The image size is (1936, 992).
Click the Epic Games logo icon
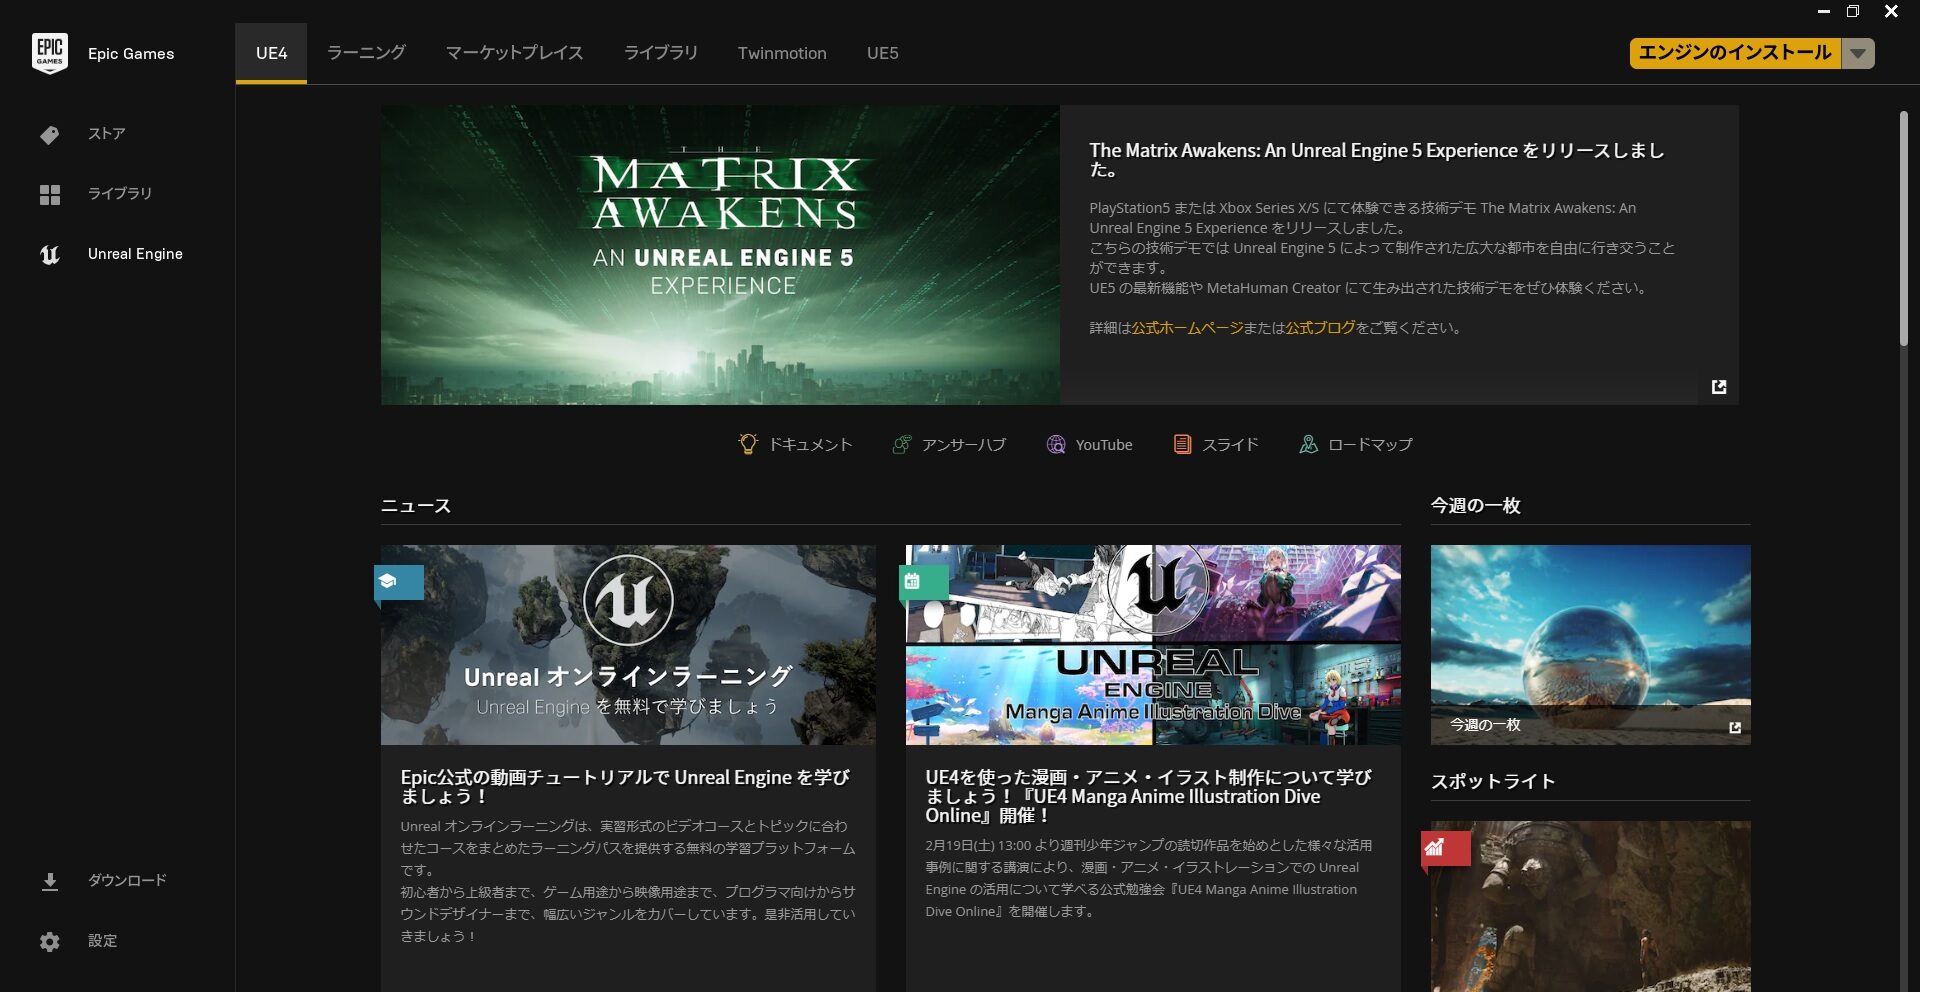point(50,54)
